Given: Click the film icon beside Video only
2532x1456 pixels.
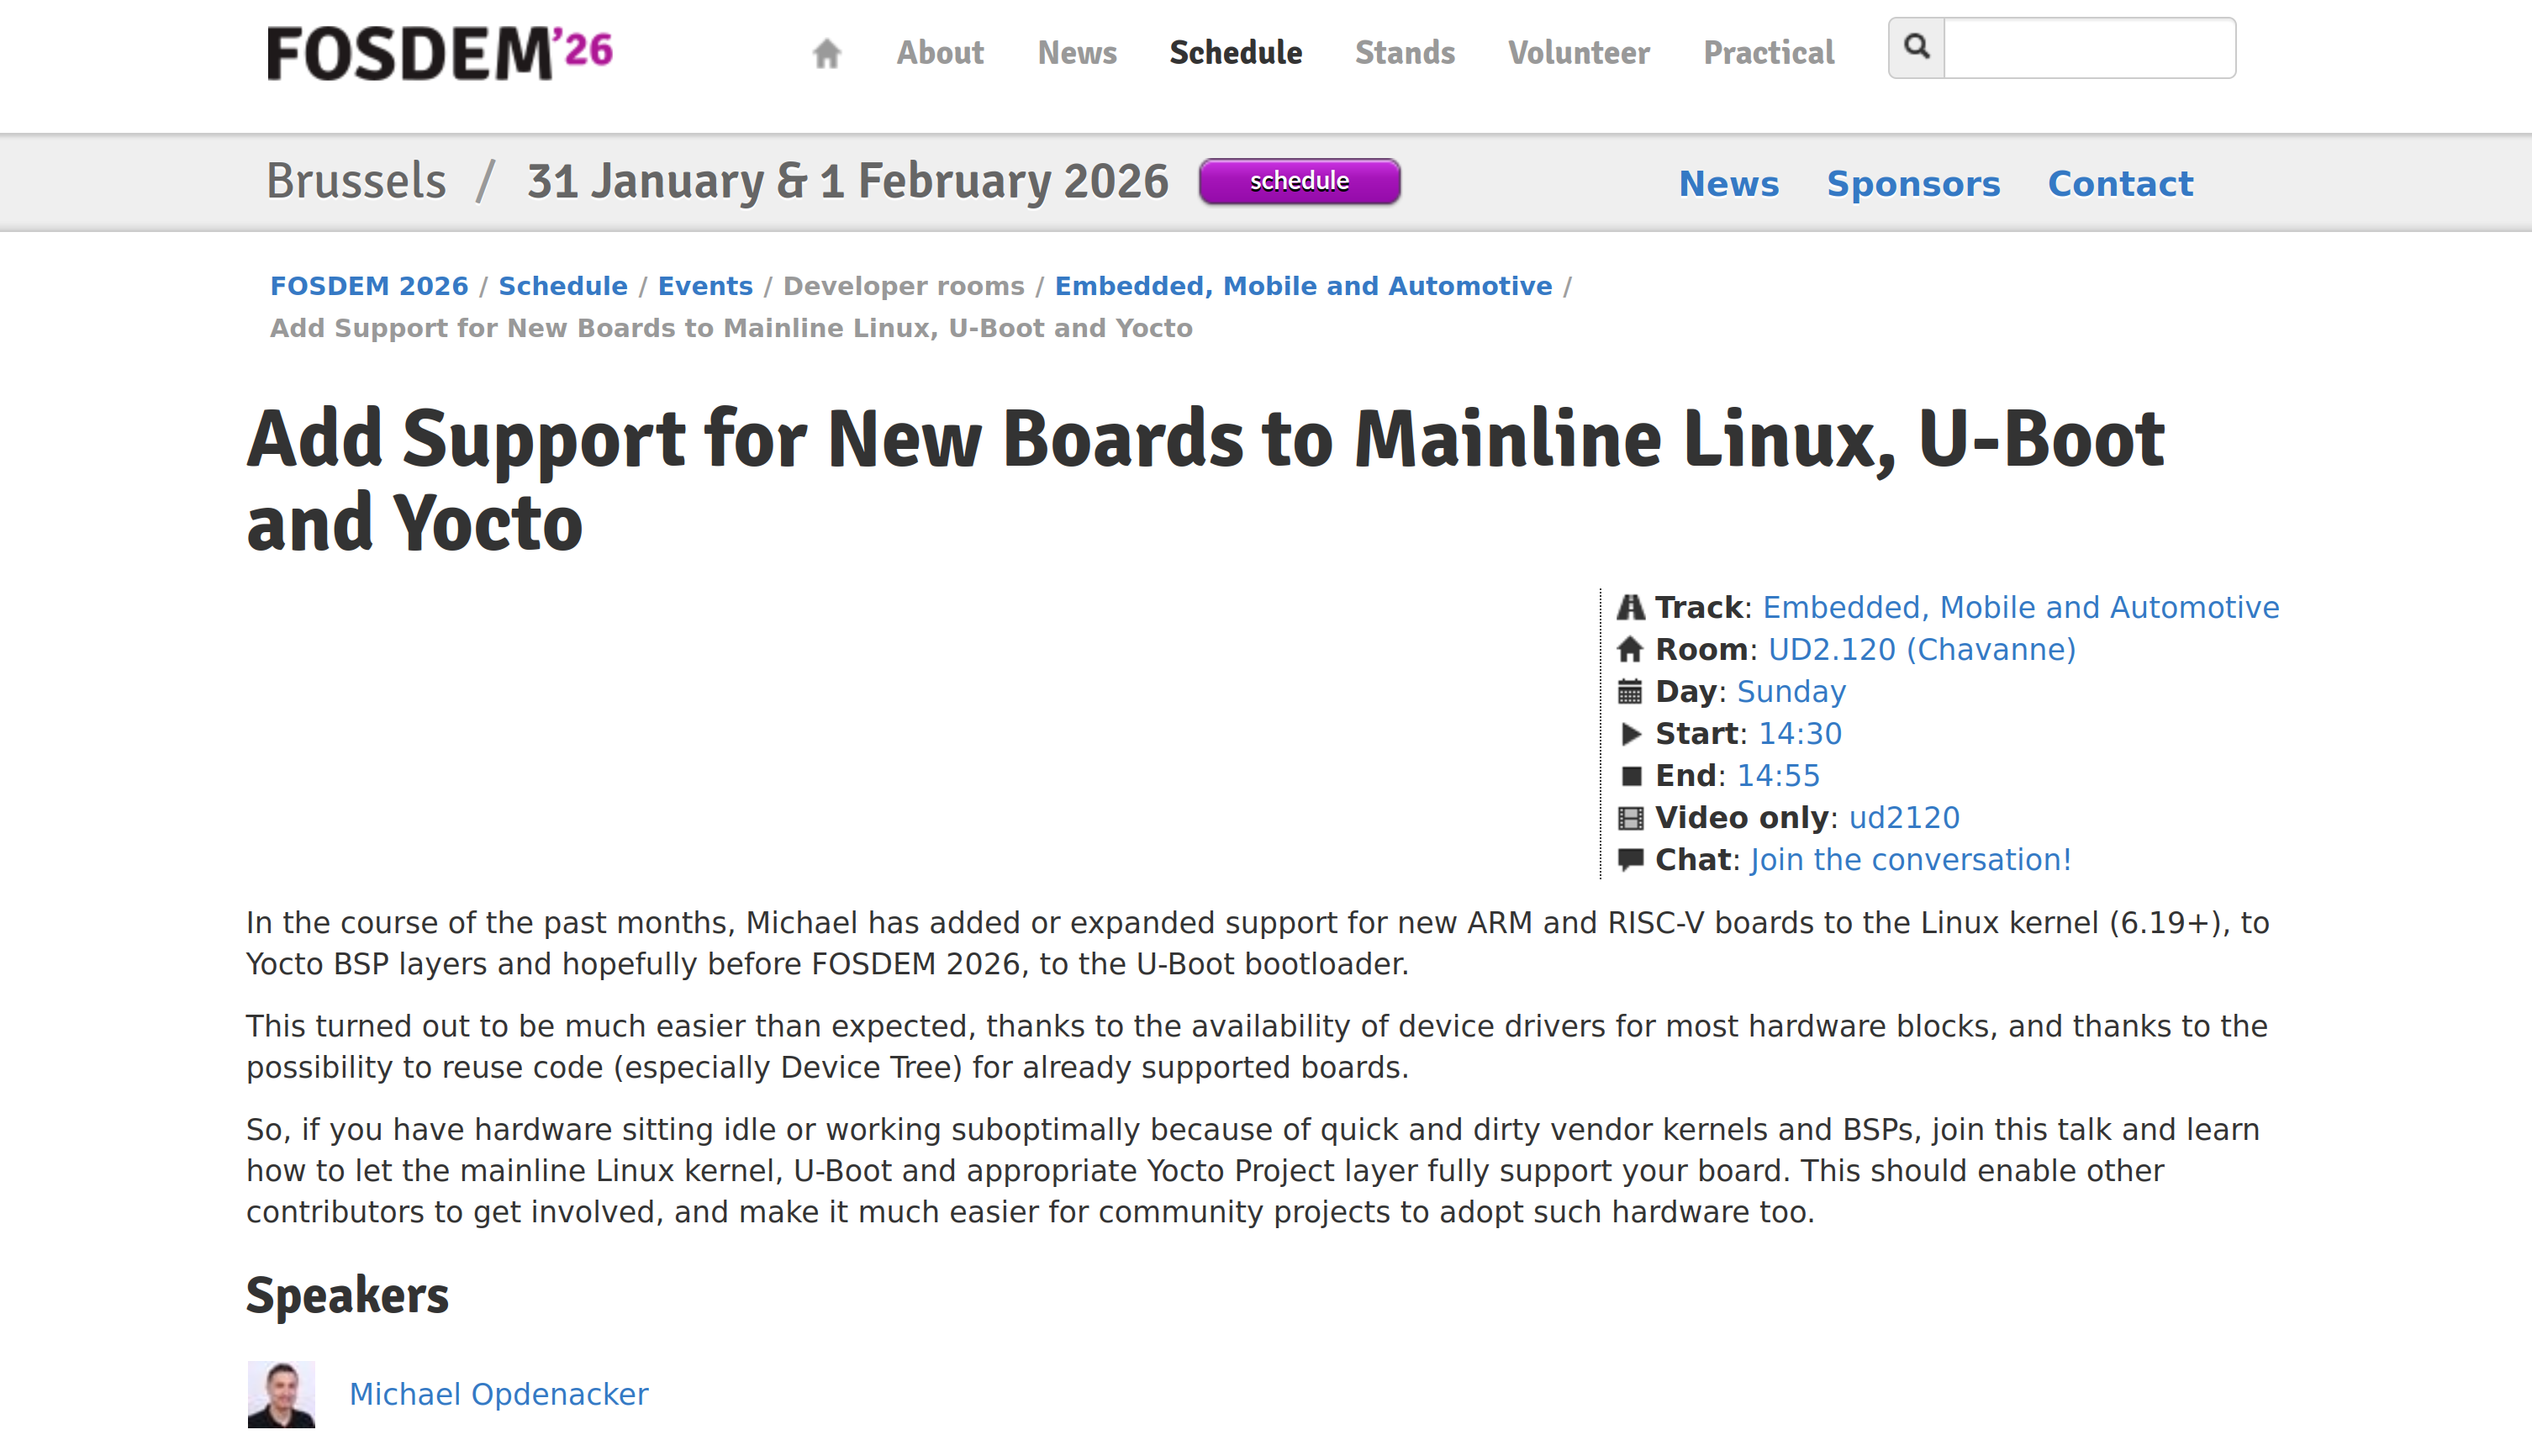Looking at the screenshot, I should pos(1630,818).
